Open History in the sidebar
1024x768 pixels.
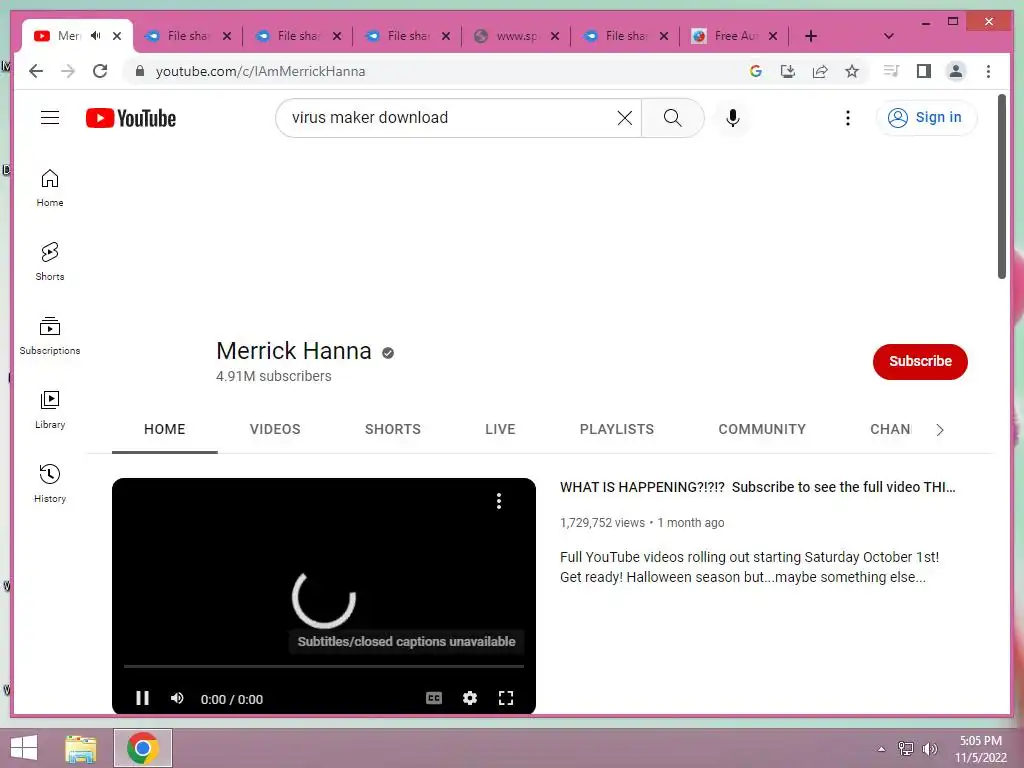click(x=50, y=483)
